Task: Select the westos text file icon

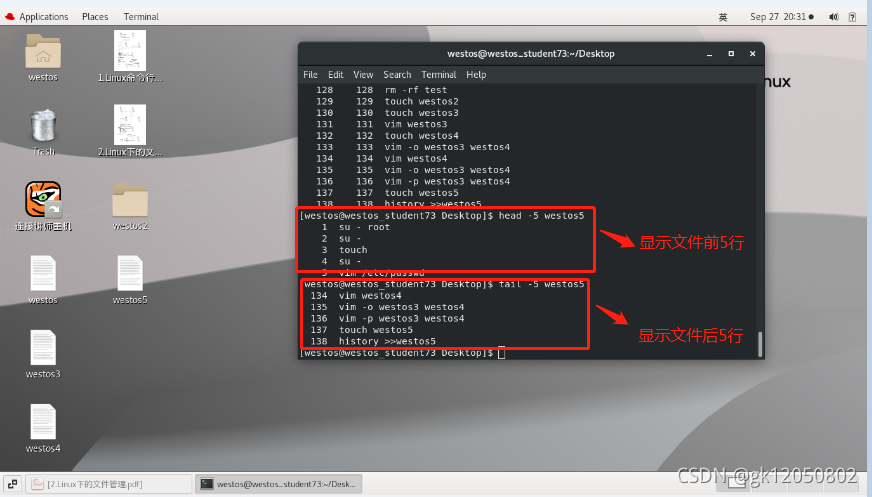Action: point(43,273)
